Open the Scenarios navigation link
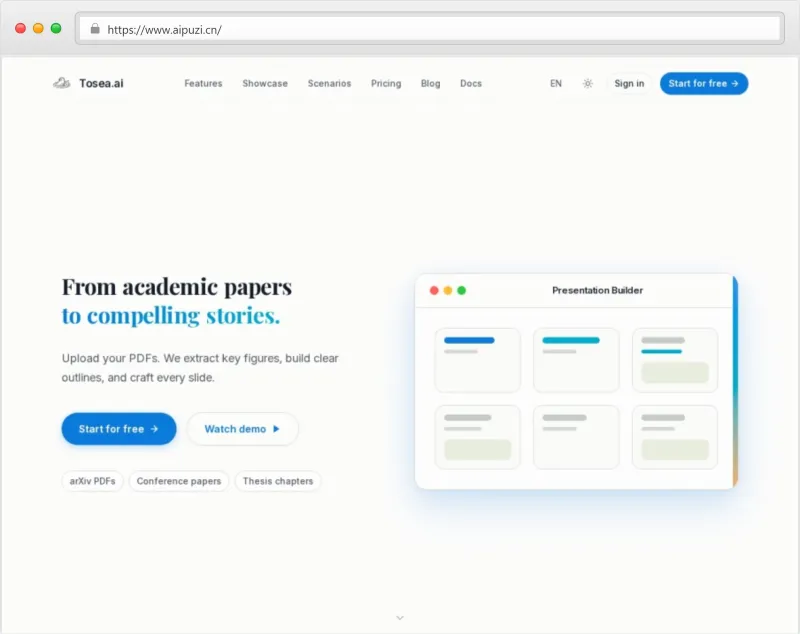The image size is (800, 634). [329, 84]
